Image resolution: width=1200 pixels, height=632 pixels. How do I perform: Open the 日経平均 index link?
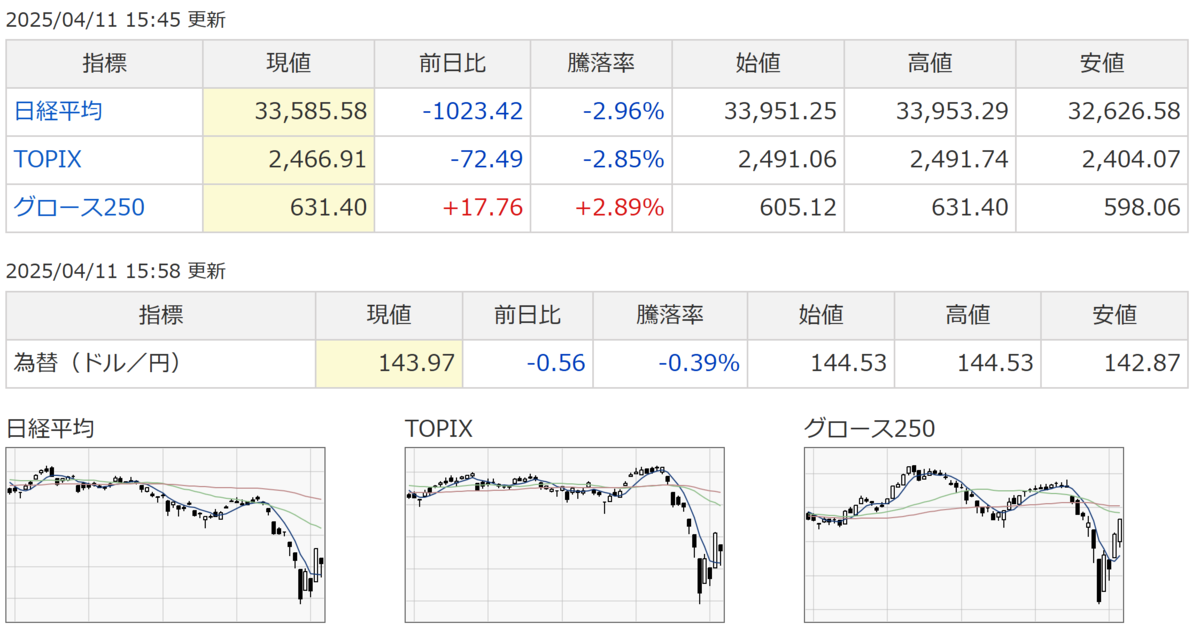57,112
